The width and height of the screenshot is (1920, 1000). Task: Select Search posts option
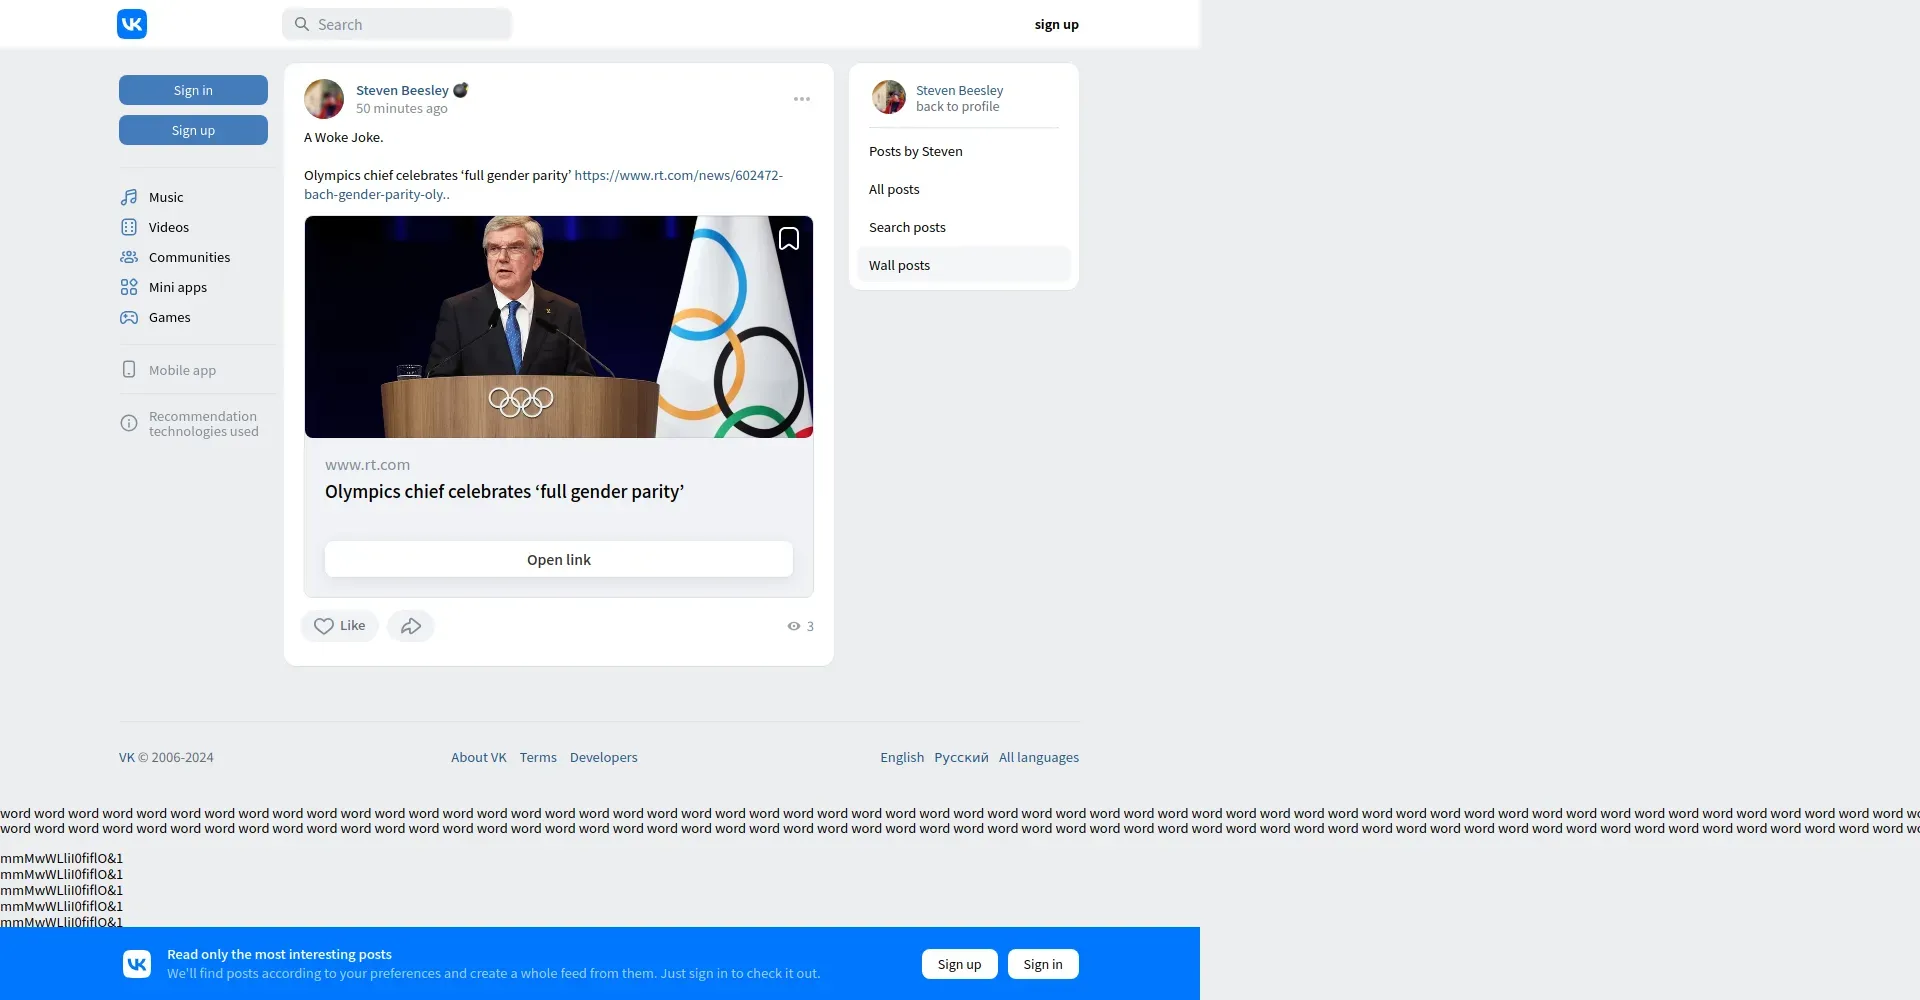pyautogui.click(x=964, y=227)
